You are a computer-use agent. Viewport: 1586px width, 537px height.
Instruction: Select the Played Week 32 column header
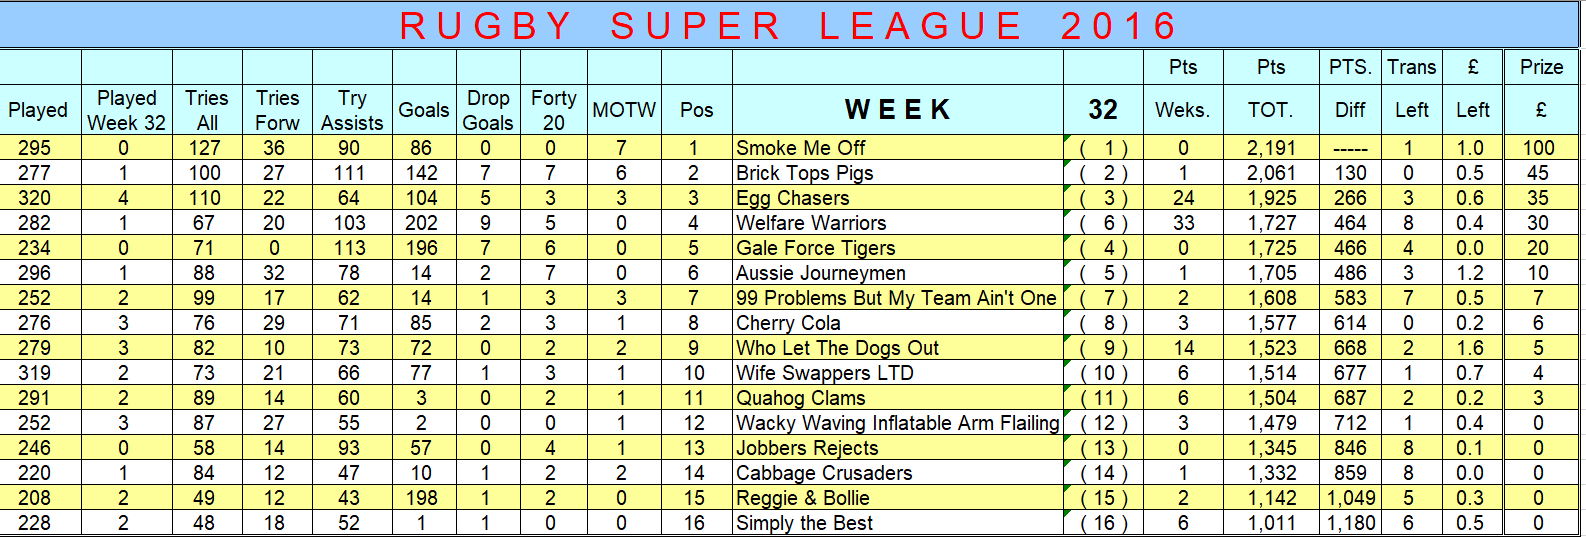point(127,110)
